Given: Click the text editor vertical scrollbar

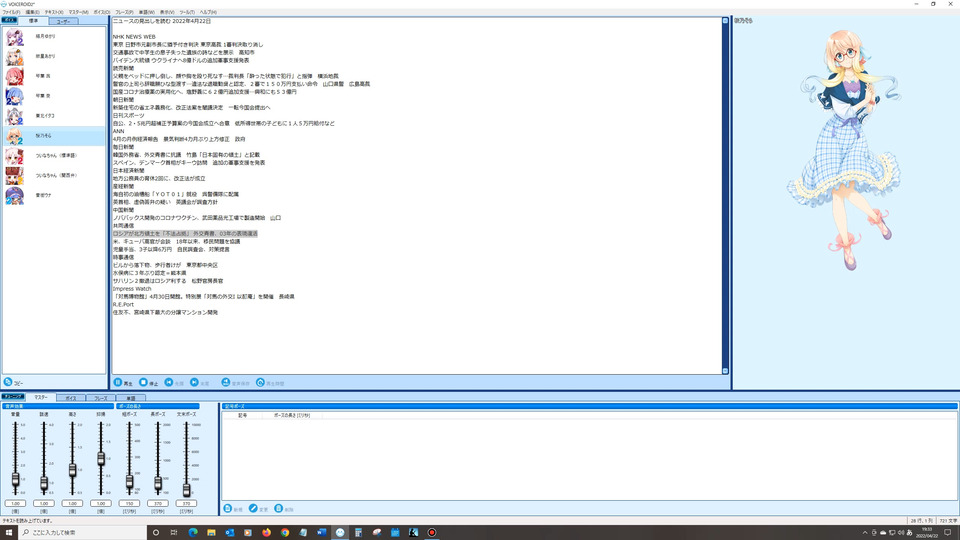Looking at the screenshot, I should coord(725,196).
